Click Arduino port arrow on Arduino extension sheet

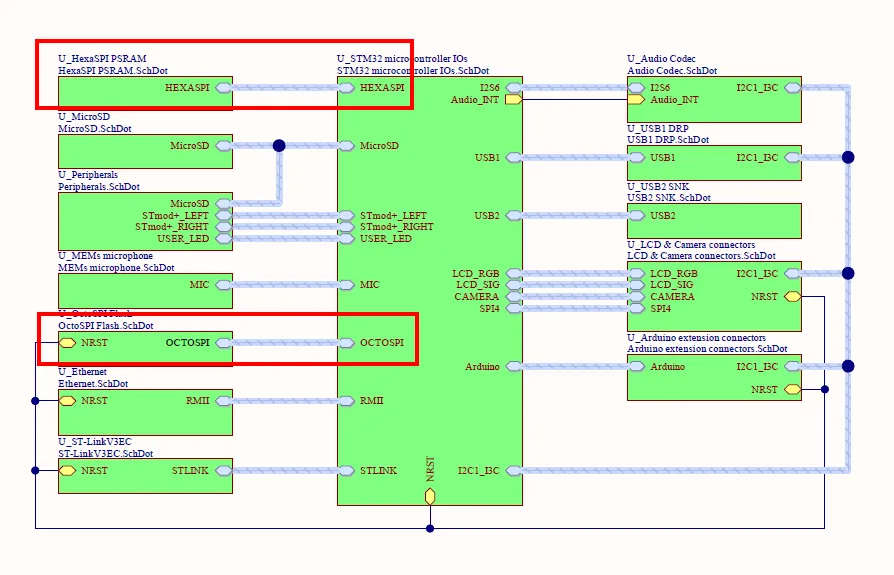(x=636, y=366)
